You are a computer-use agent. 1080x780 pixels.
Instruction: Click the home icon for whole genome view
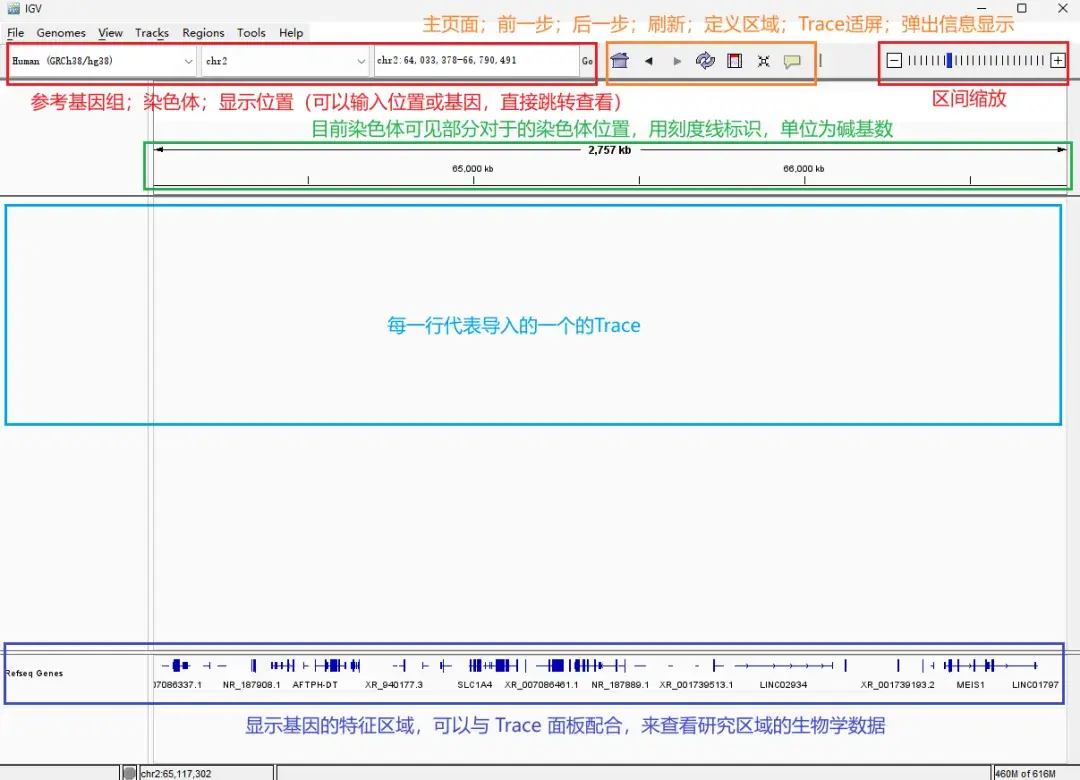[618, 61]
